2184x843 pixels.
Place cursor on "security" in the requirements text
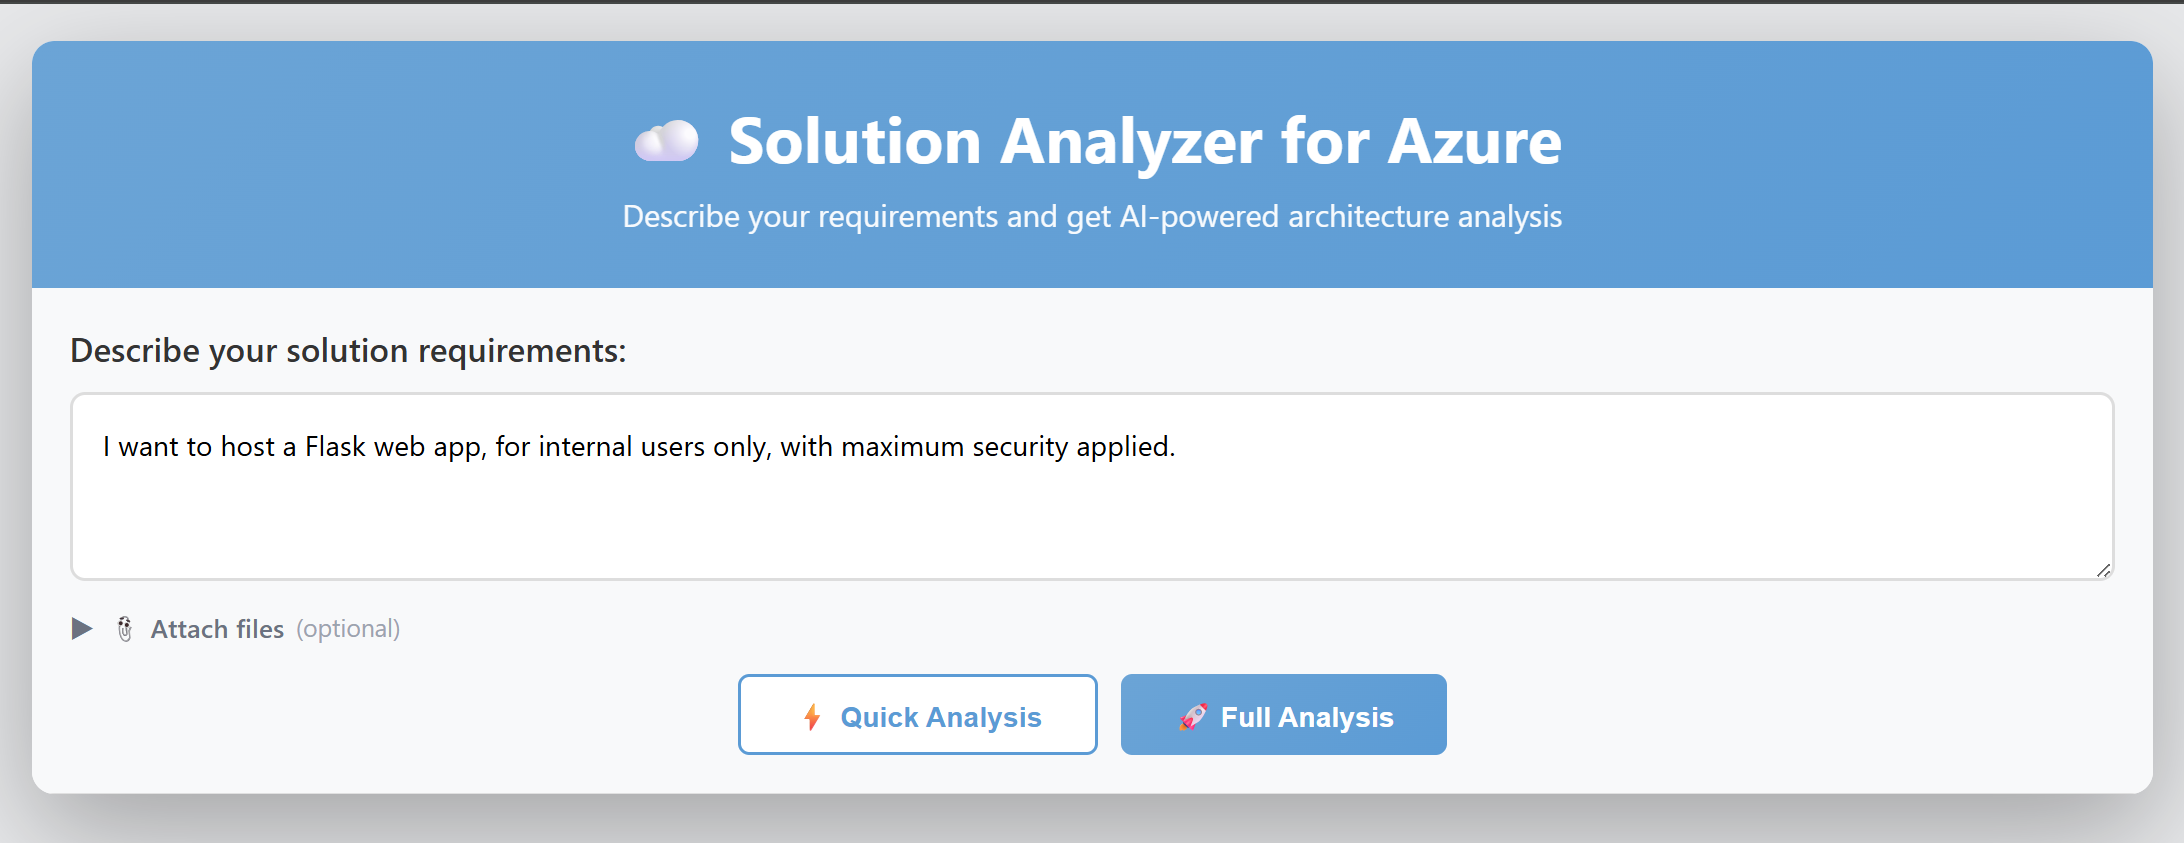click(1020, 447)
